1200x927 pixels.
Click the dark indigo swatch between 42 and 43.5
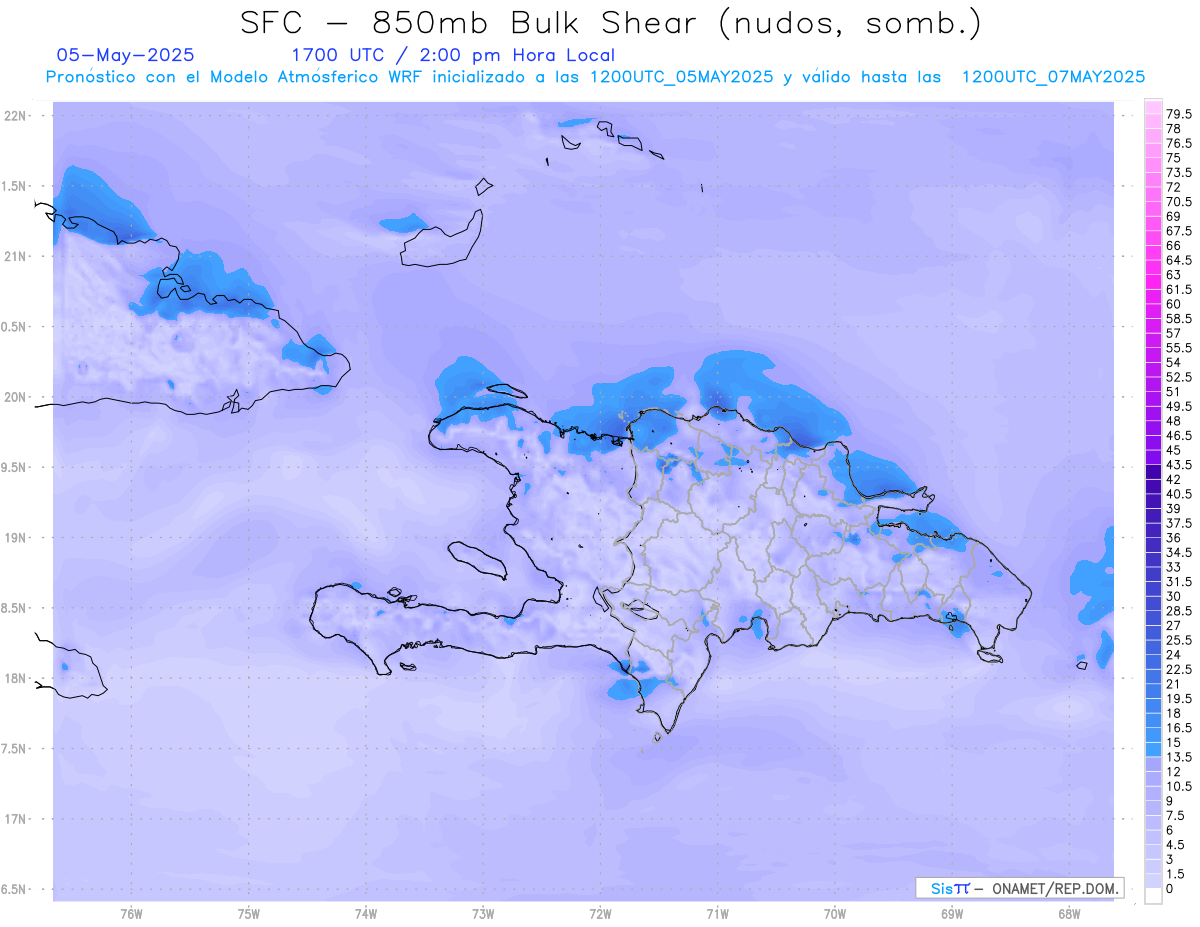[x=1153, y=472]
